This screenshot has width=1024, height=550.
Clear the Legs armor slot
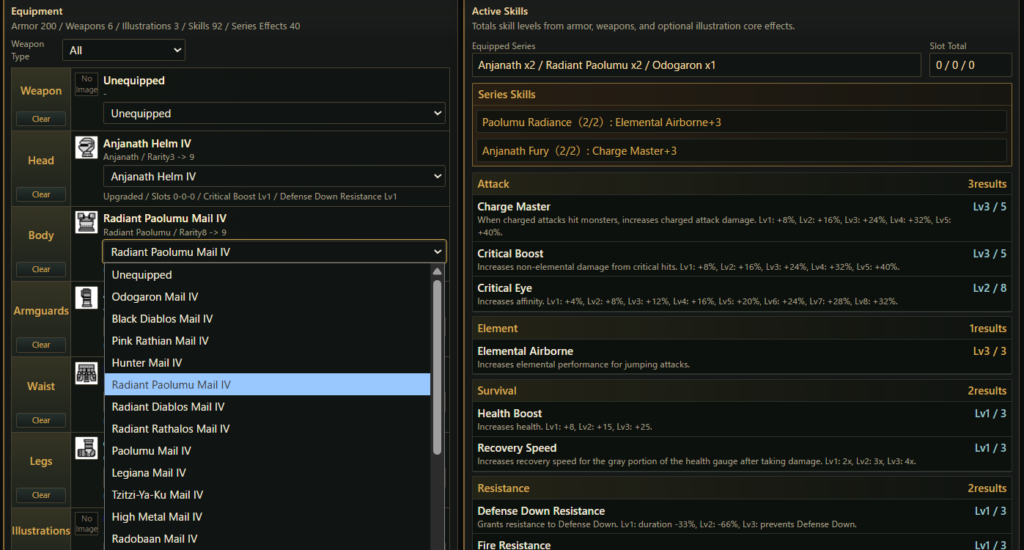40,494
